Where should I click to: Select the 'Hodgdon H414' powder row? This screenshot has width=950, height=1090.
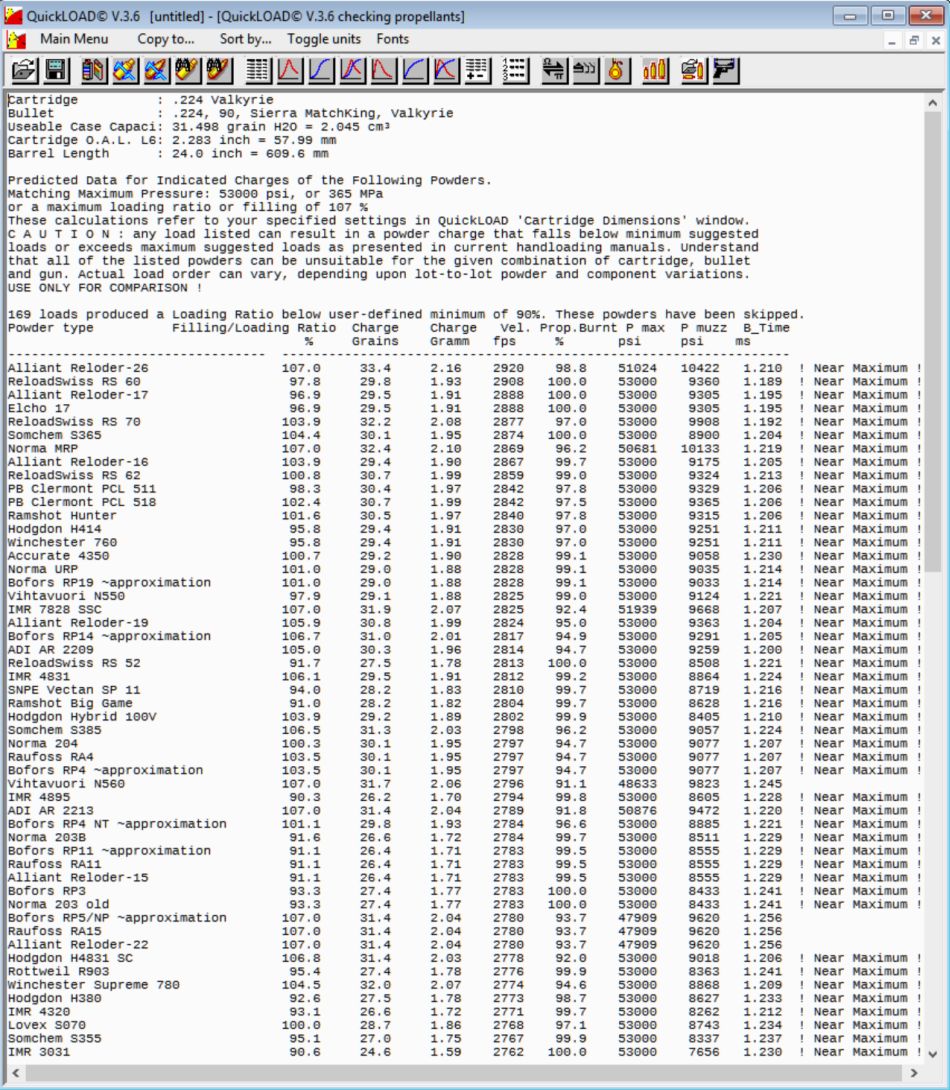[464, 529]
